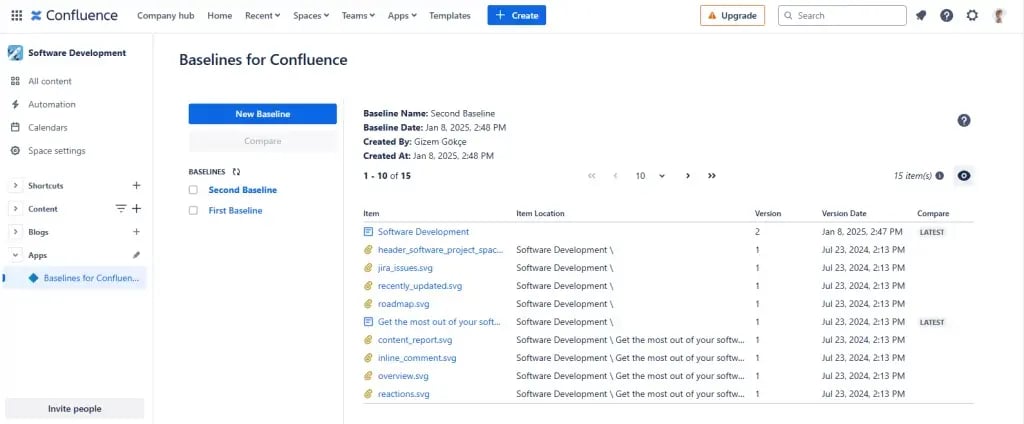Open the notifications icon in top bar
Image resolution: width=1024 pixels, height=424 pixels.
tap(920, 16)
